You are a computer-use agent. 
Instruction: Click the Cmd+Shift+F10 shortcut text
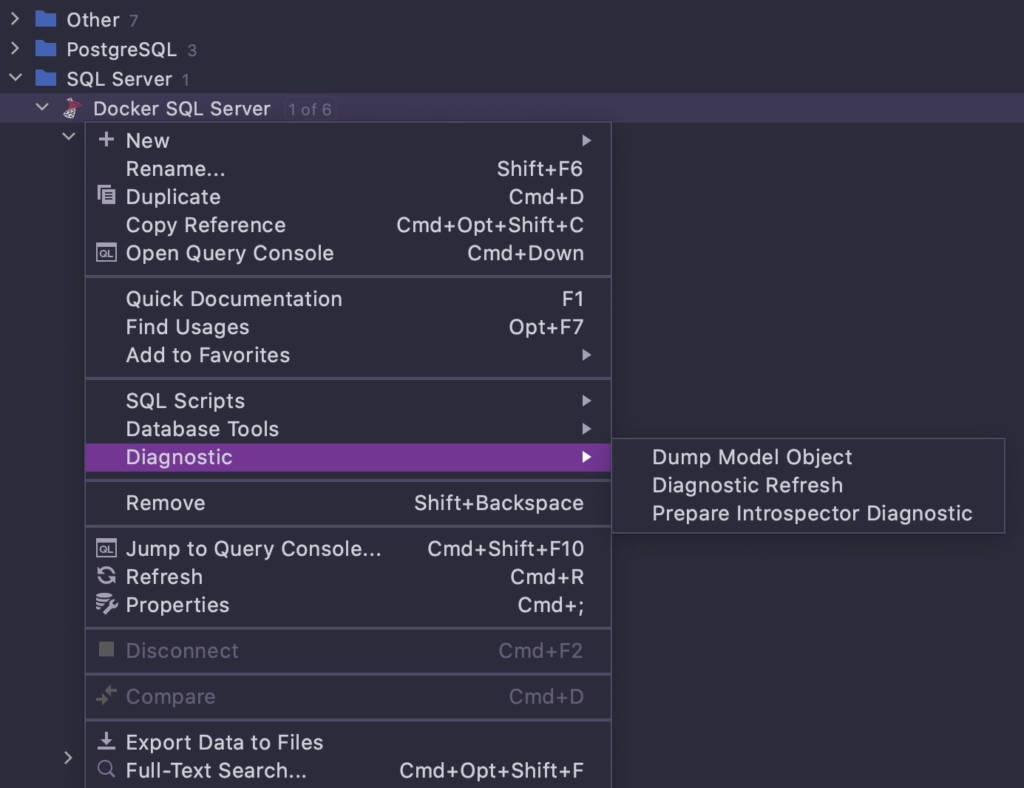(505, 549)
